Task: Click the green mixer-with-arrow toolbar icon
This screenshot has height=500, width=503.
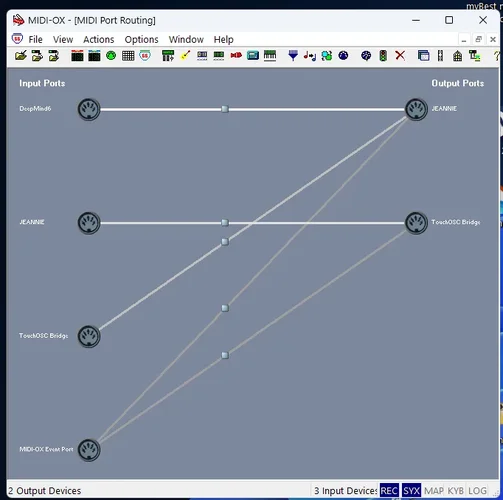Action: click(x=168, y=56)
